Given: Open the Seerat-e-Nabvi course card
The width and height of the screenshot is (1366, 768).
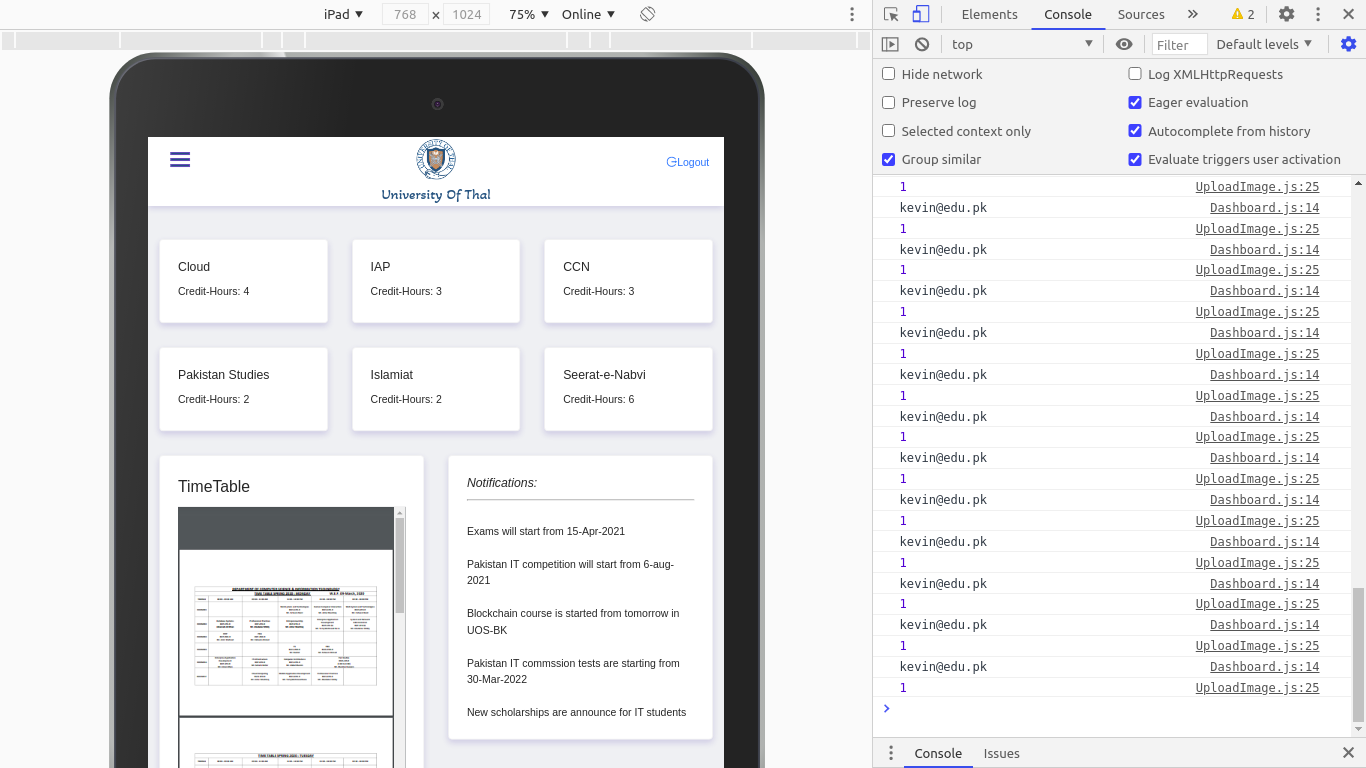Looking at the screenshot, I should [x=628, y=389].
